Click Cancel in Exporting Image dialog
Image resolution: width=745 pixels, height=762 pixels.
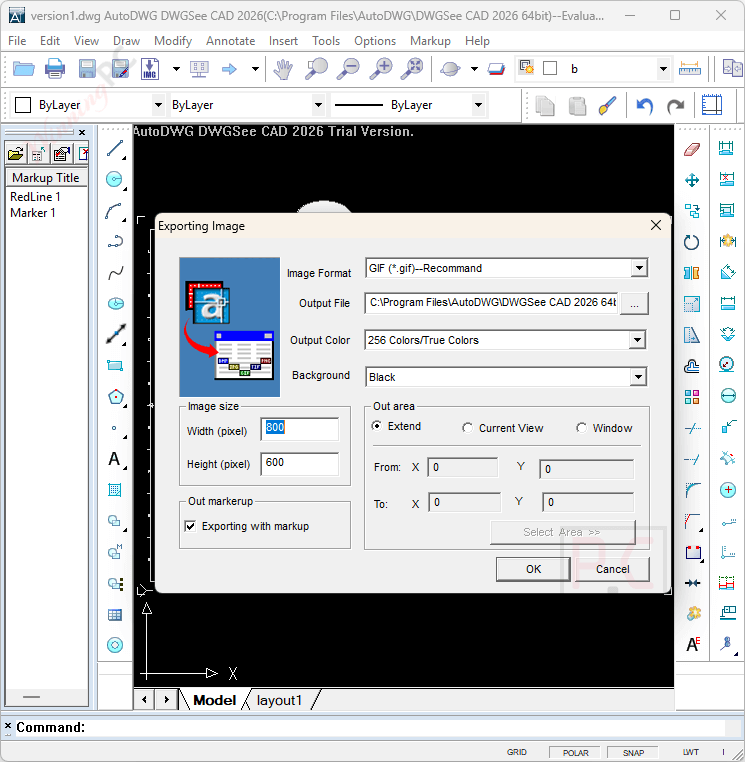pos(612,569)
